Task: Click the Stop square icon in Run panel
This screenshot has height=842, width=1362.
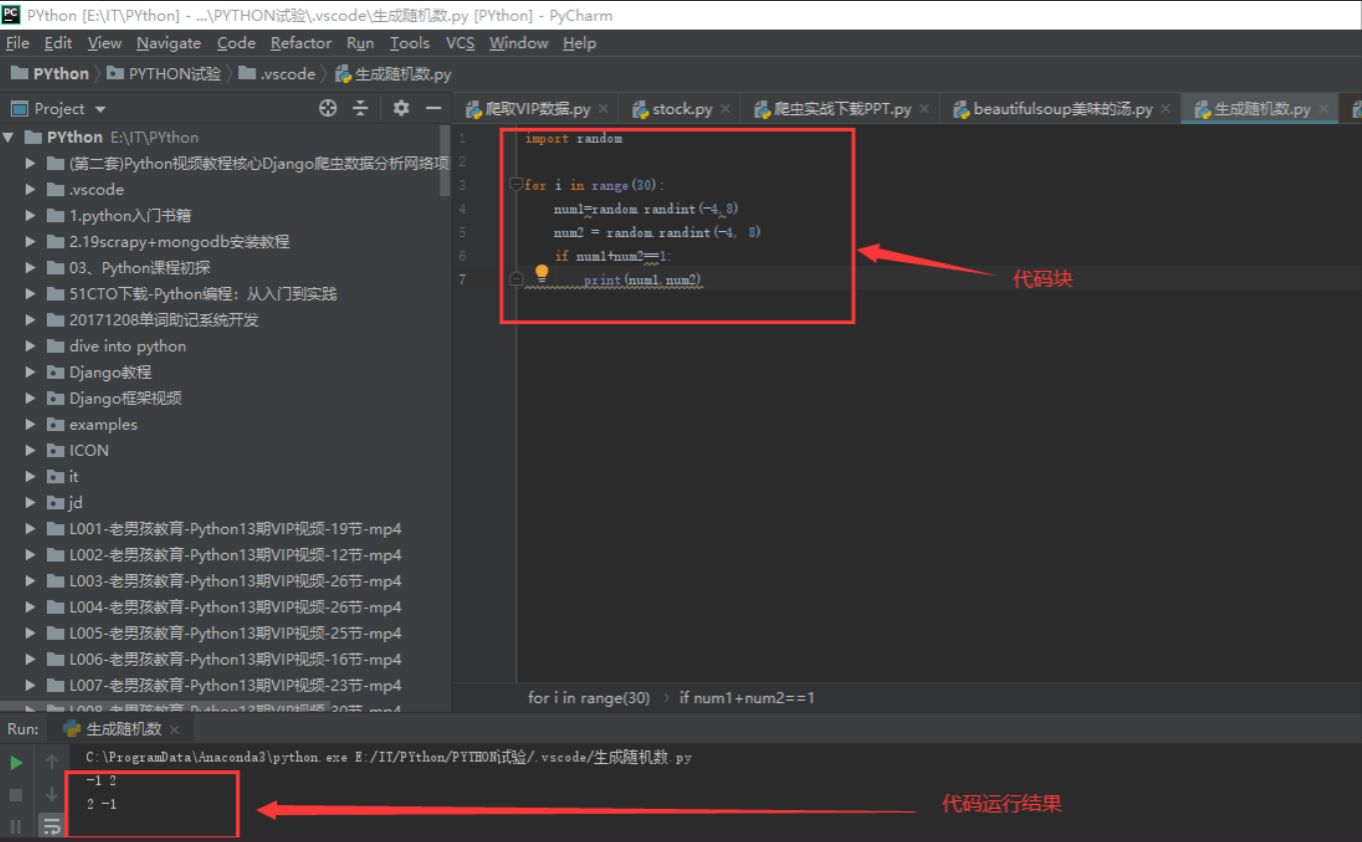Action: click(16, 795)
